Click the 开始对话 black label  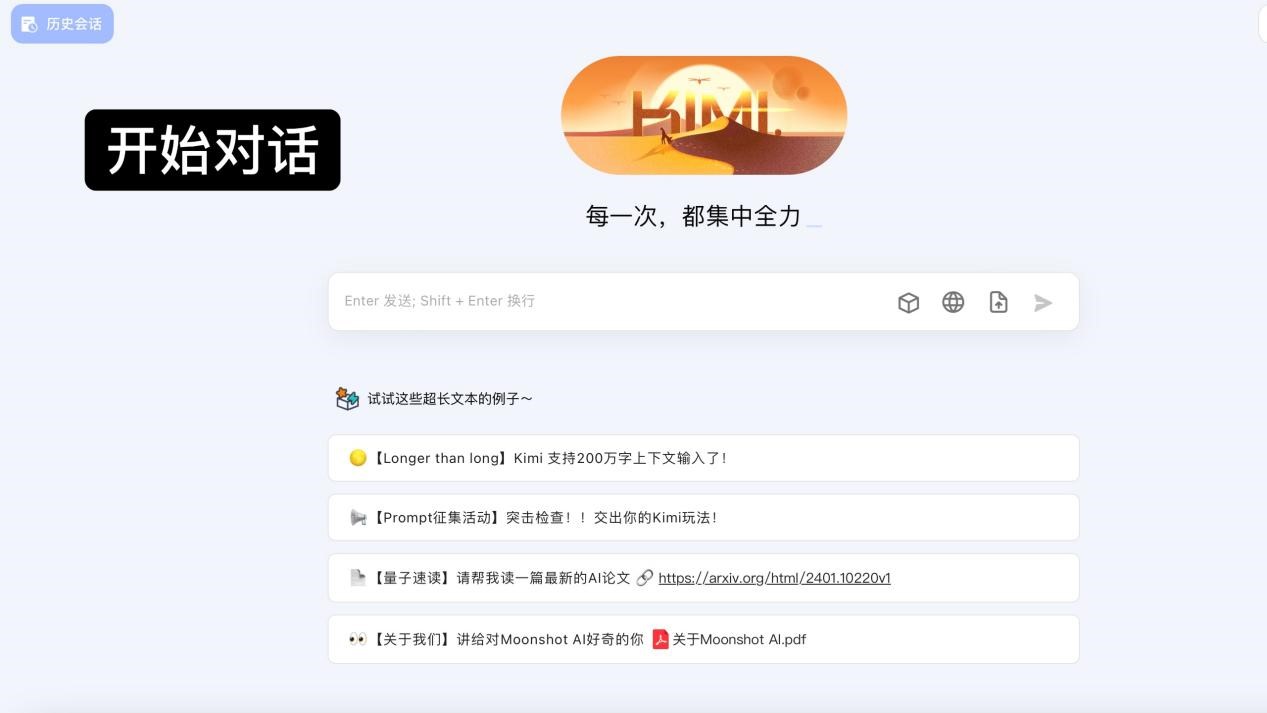[x=213, y=150]
